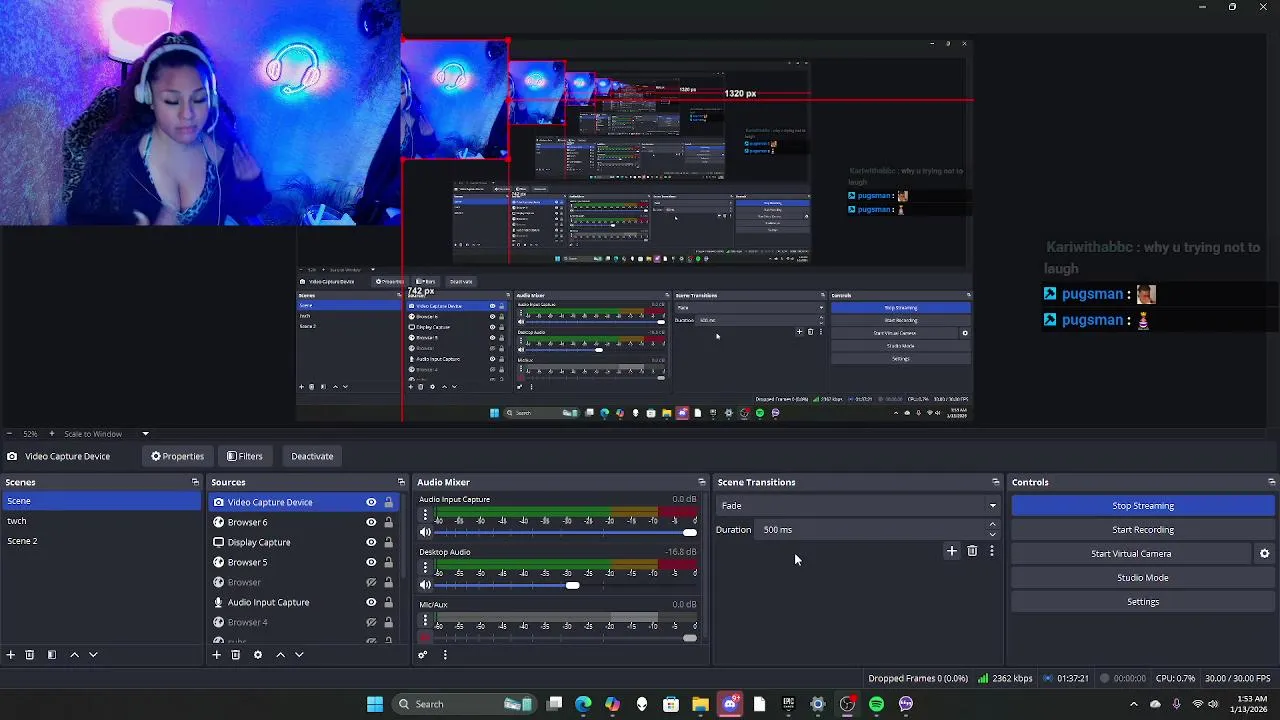This screenshot has height=720, width=1280.
Task: Delete selected source with the trash icon
Action: [x=236, y=655]
